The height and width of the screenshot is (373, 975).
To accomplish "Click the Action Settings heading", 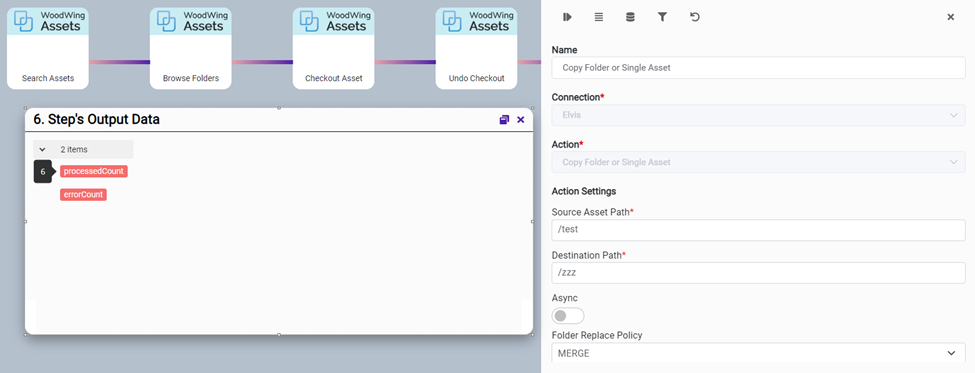I will (584, 191).
